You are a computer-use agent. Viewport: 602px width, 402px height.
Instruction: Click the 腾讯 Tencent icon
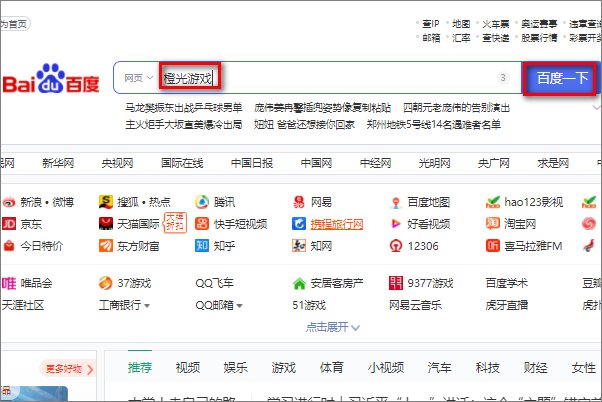(202, 202)
